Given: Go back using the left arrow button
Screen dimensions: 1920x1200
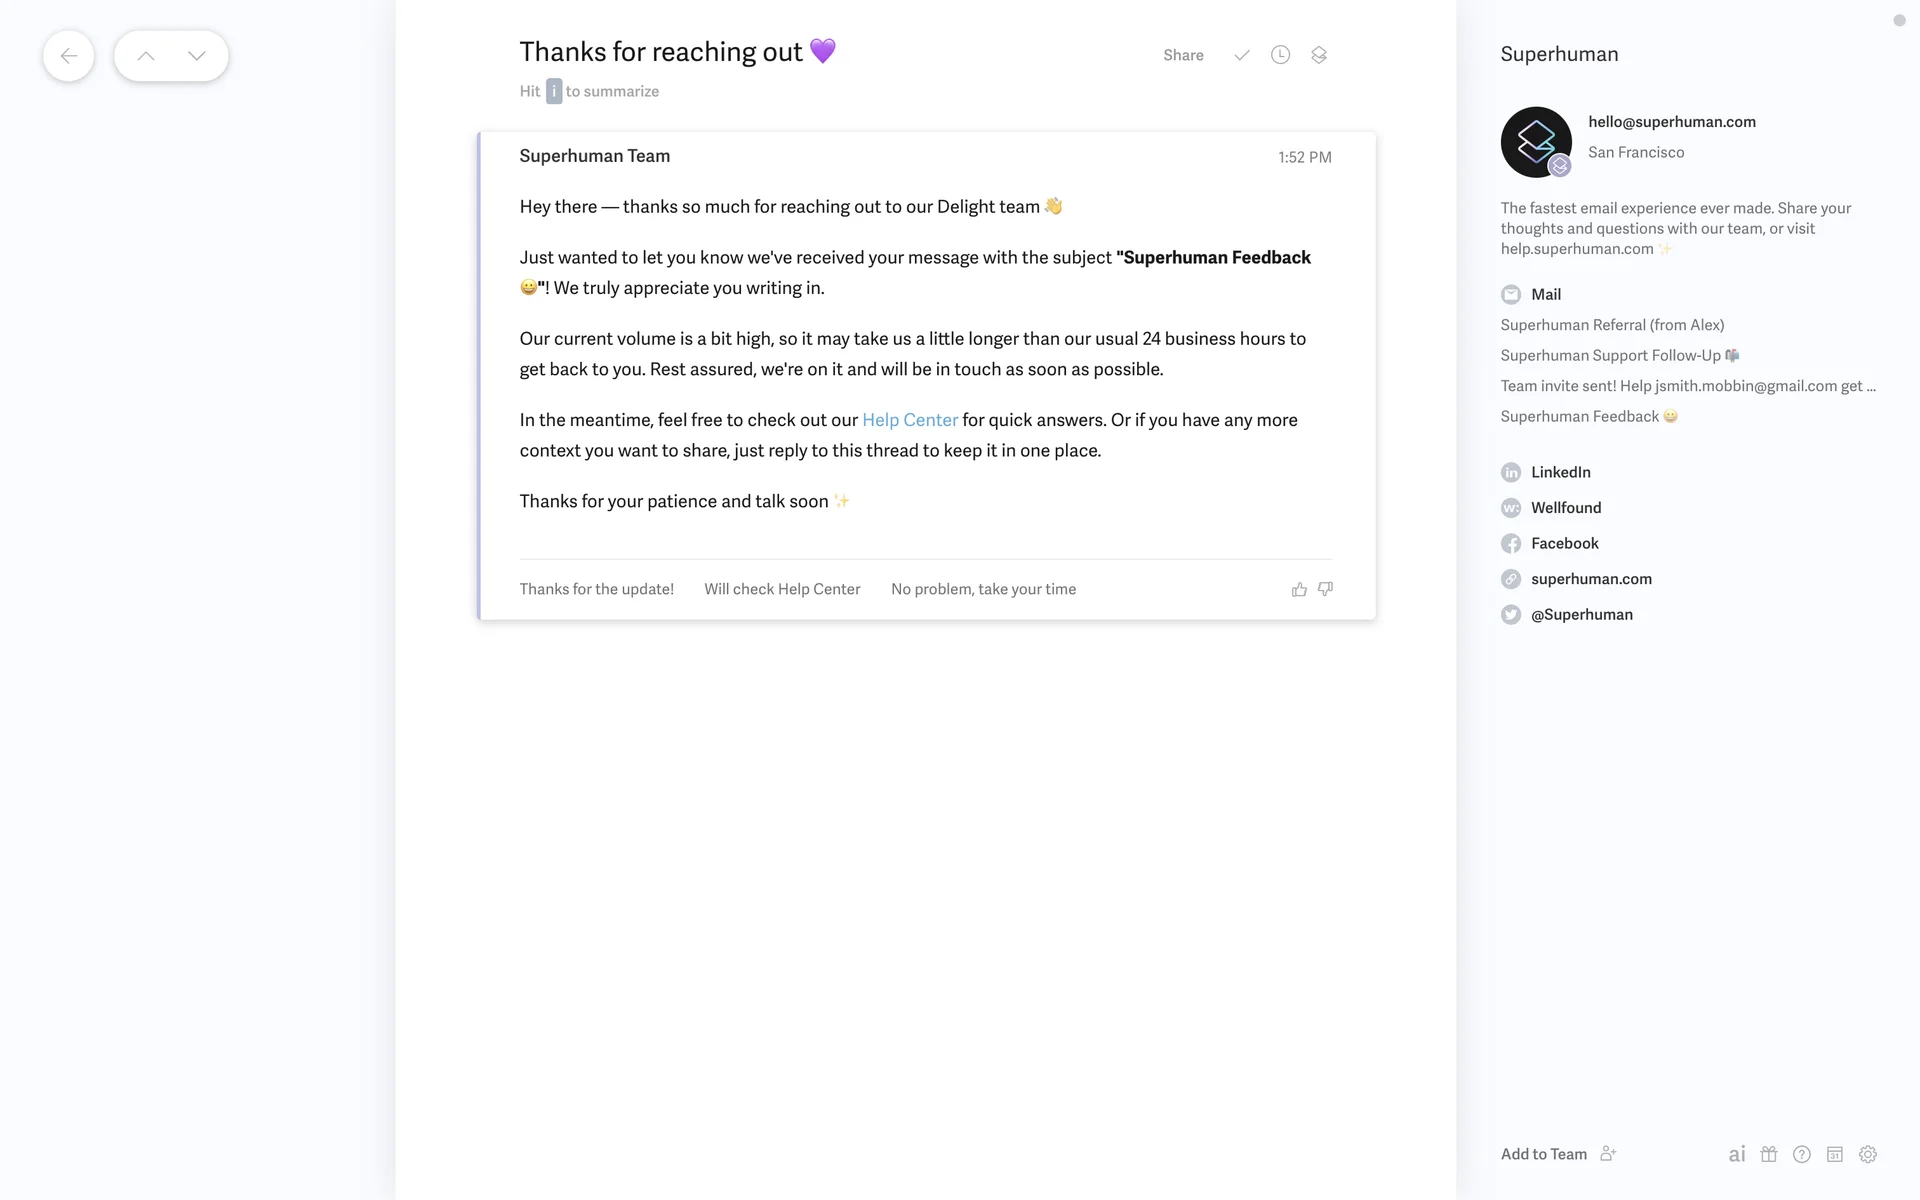Looking at the screenshot, I should [69, 56].
